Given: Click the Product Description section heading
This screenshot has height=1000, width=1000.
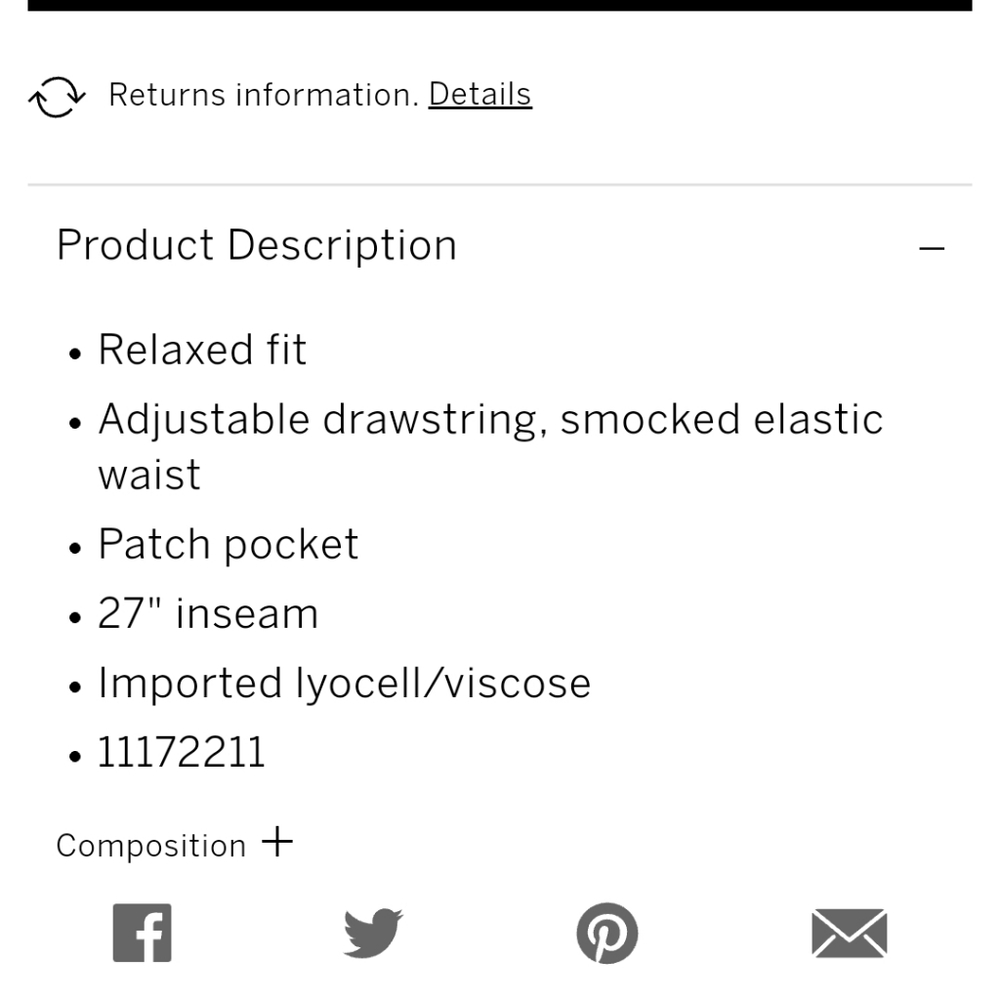Looking at the screenshot, I should click(x=256, y=245).
